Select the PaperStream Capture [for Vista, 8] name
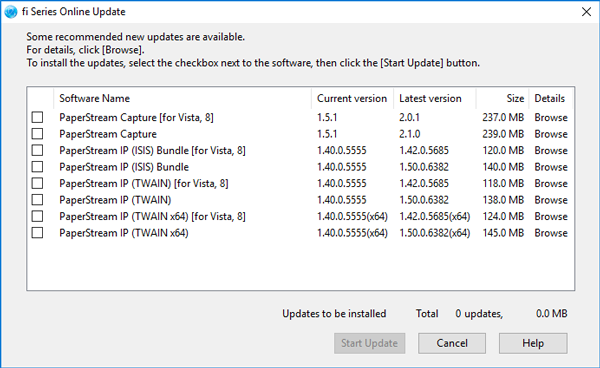600x368 pixels. point(136,117)
